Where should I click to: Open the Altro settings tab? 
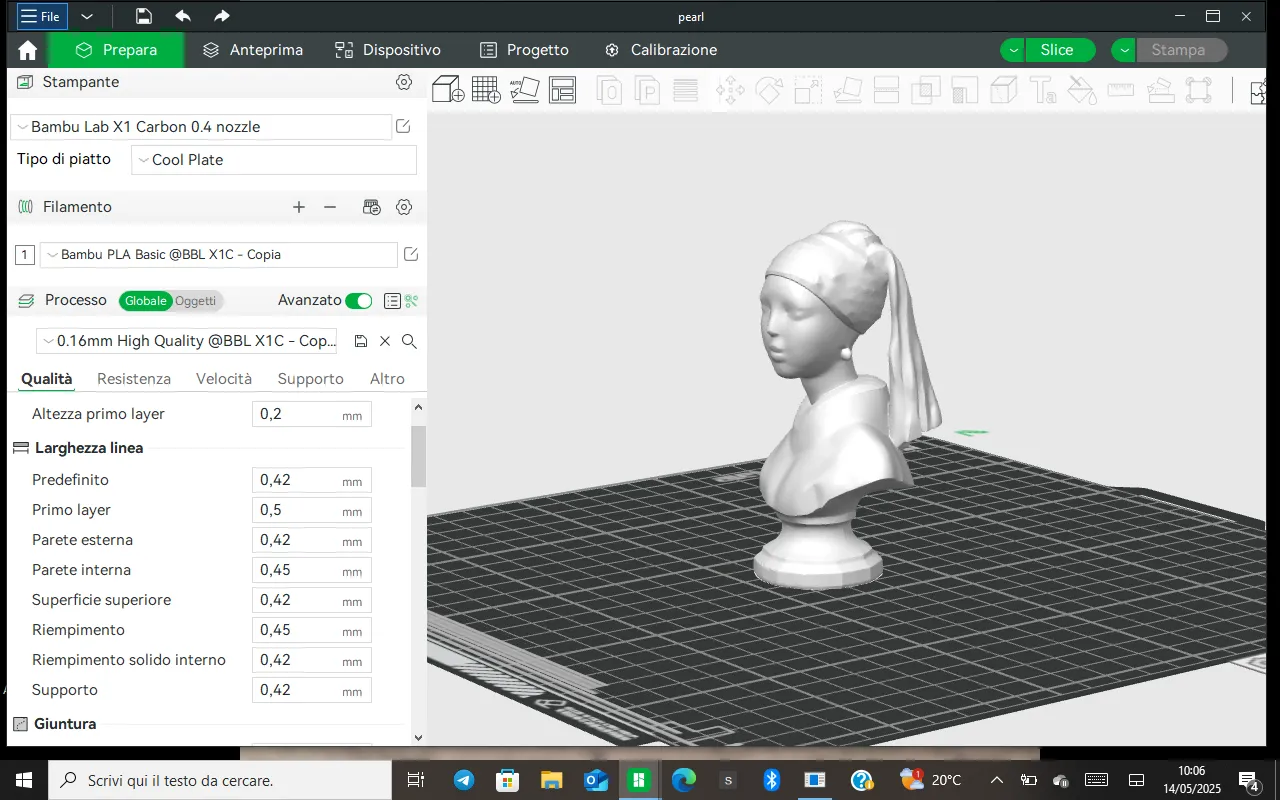[x=387, y=379]
